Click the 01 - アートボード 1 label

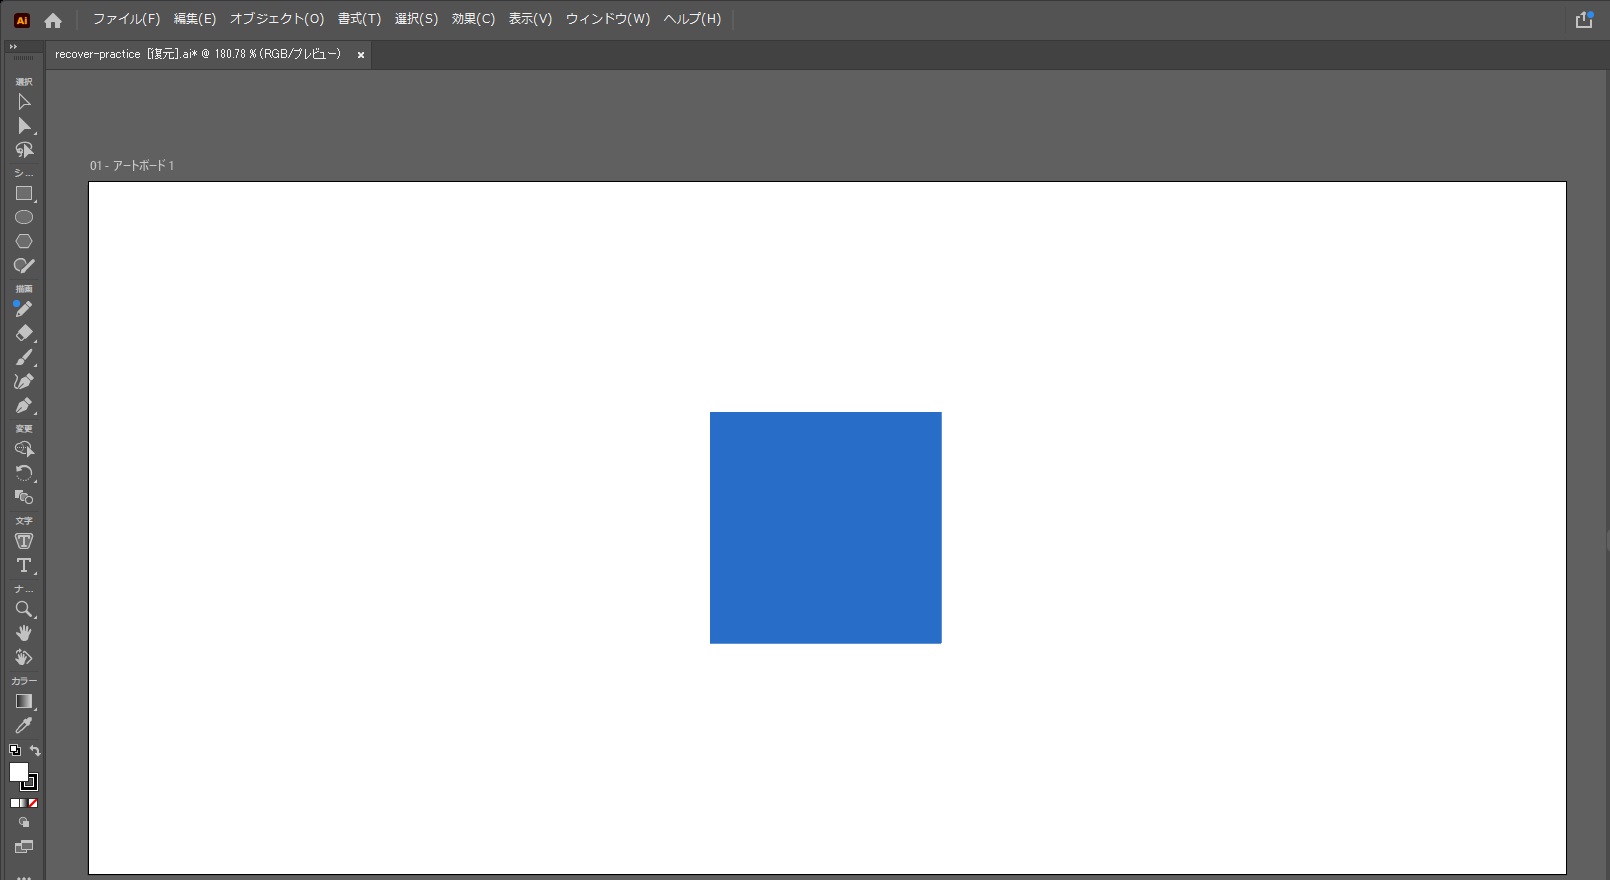point(132,166)
